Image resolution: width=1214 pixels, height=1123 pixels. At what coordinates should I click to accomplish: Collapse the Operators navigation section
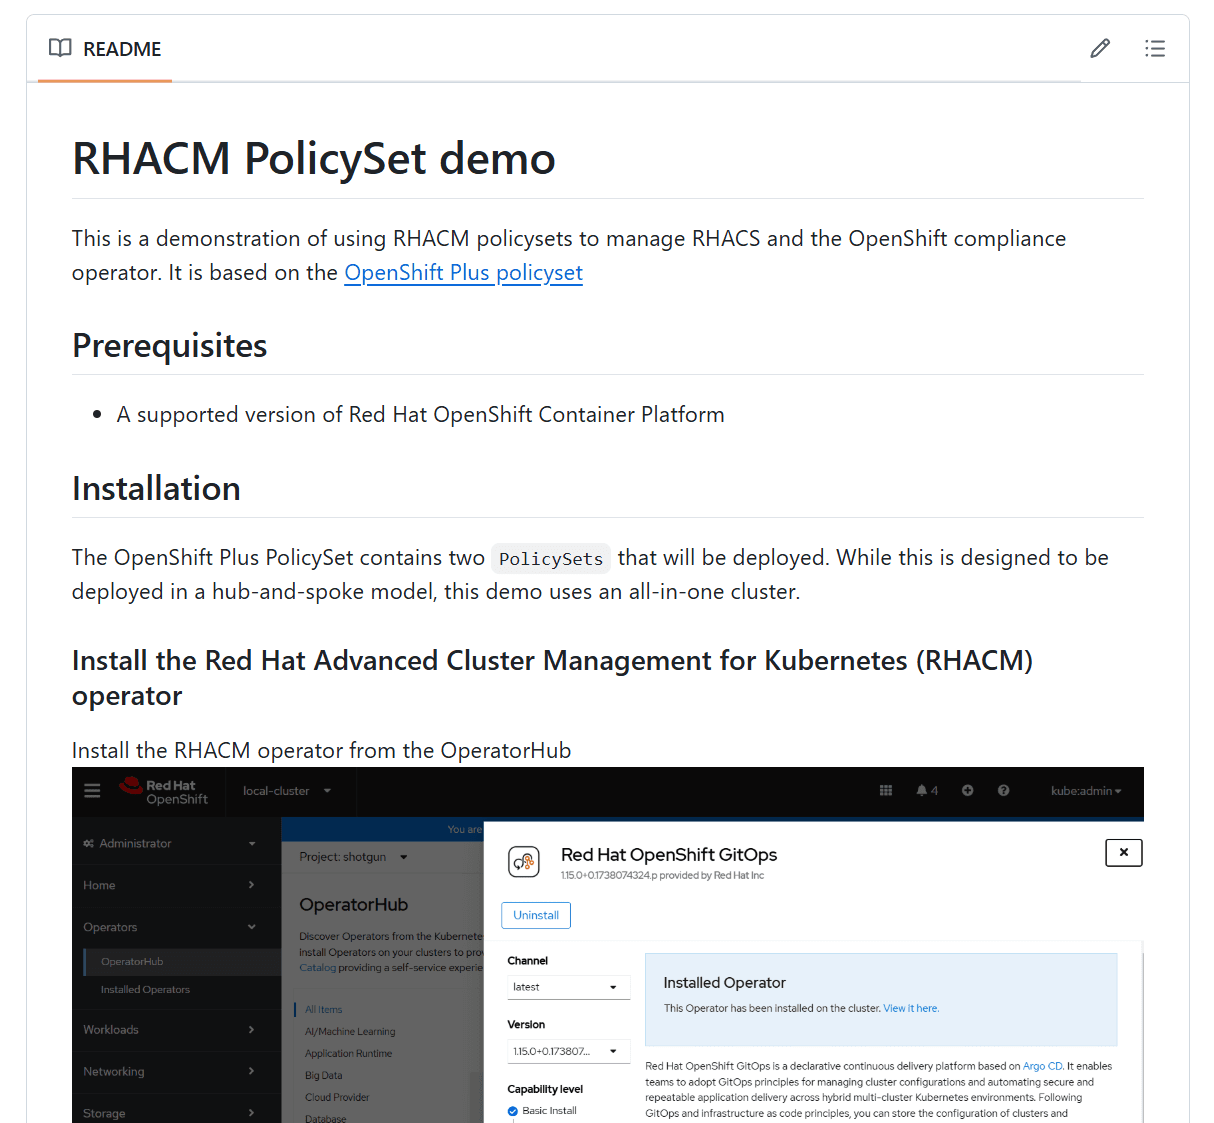(x=169, y=927)
